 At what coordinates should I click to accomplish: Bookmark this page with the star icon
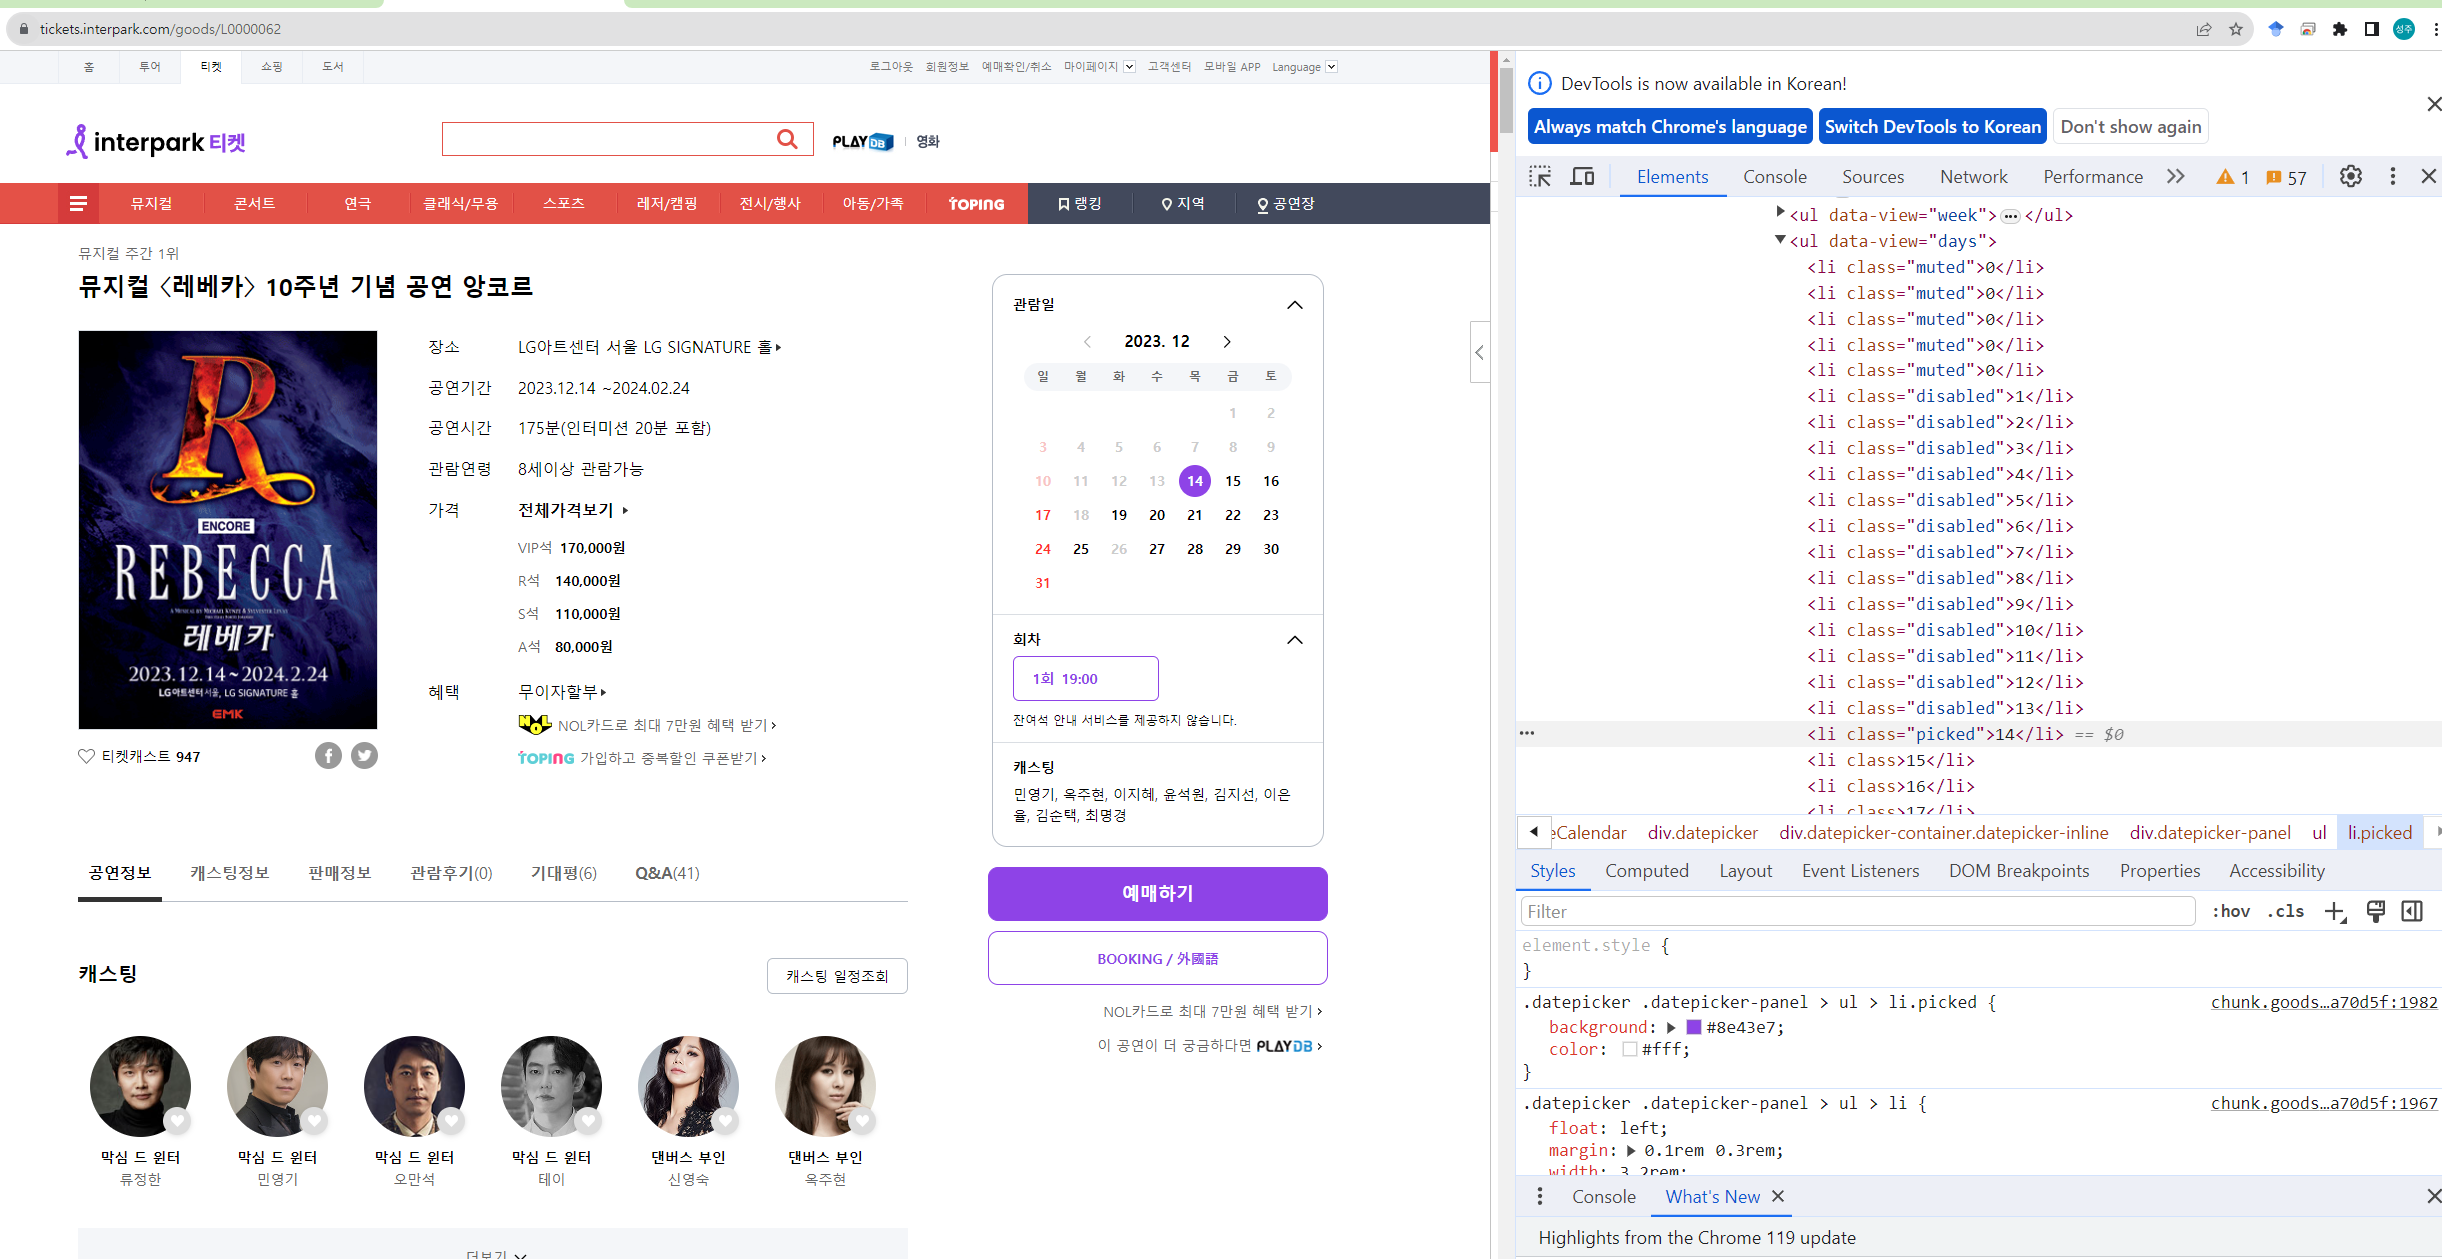point(2236,29)
